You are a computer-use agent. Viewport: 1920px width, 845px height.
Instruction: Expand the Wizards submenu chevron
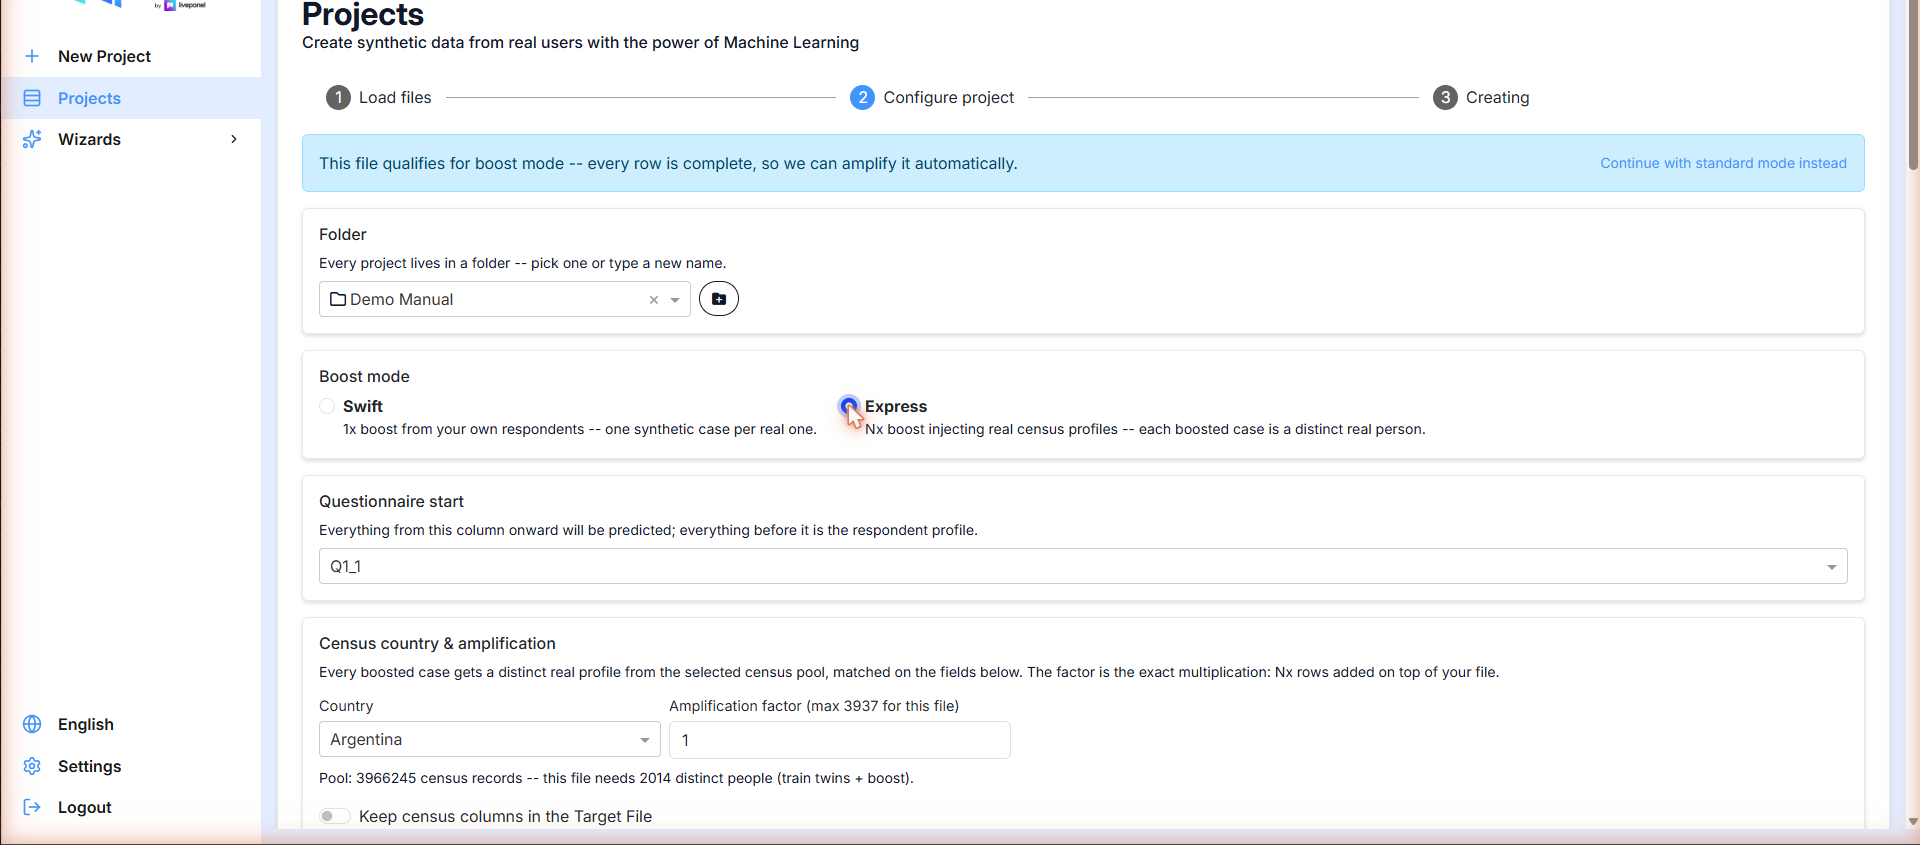234,139
